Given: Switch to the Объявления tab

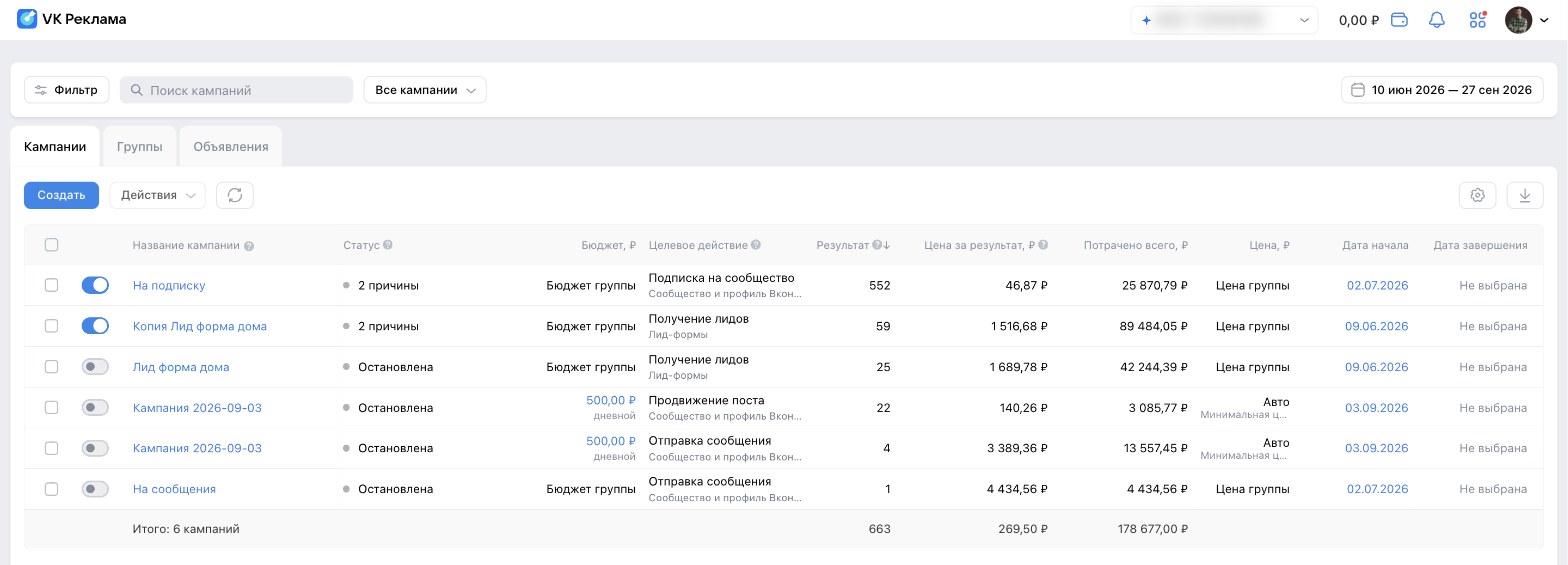Looking at the screenshot, I should pyautogui.click(x=231, y=146).
